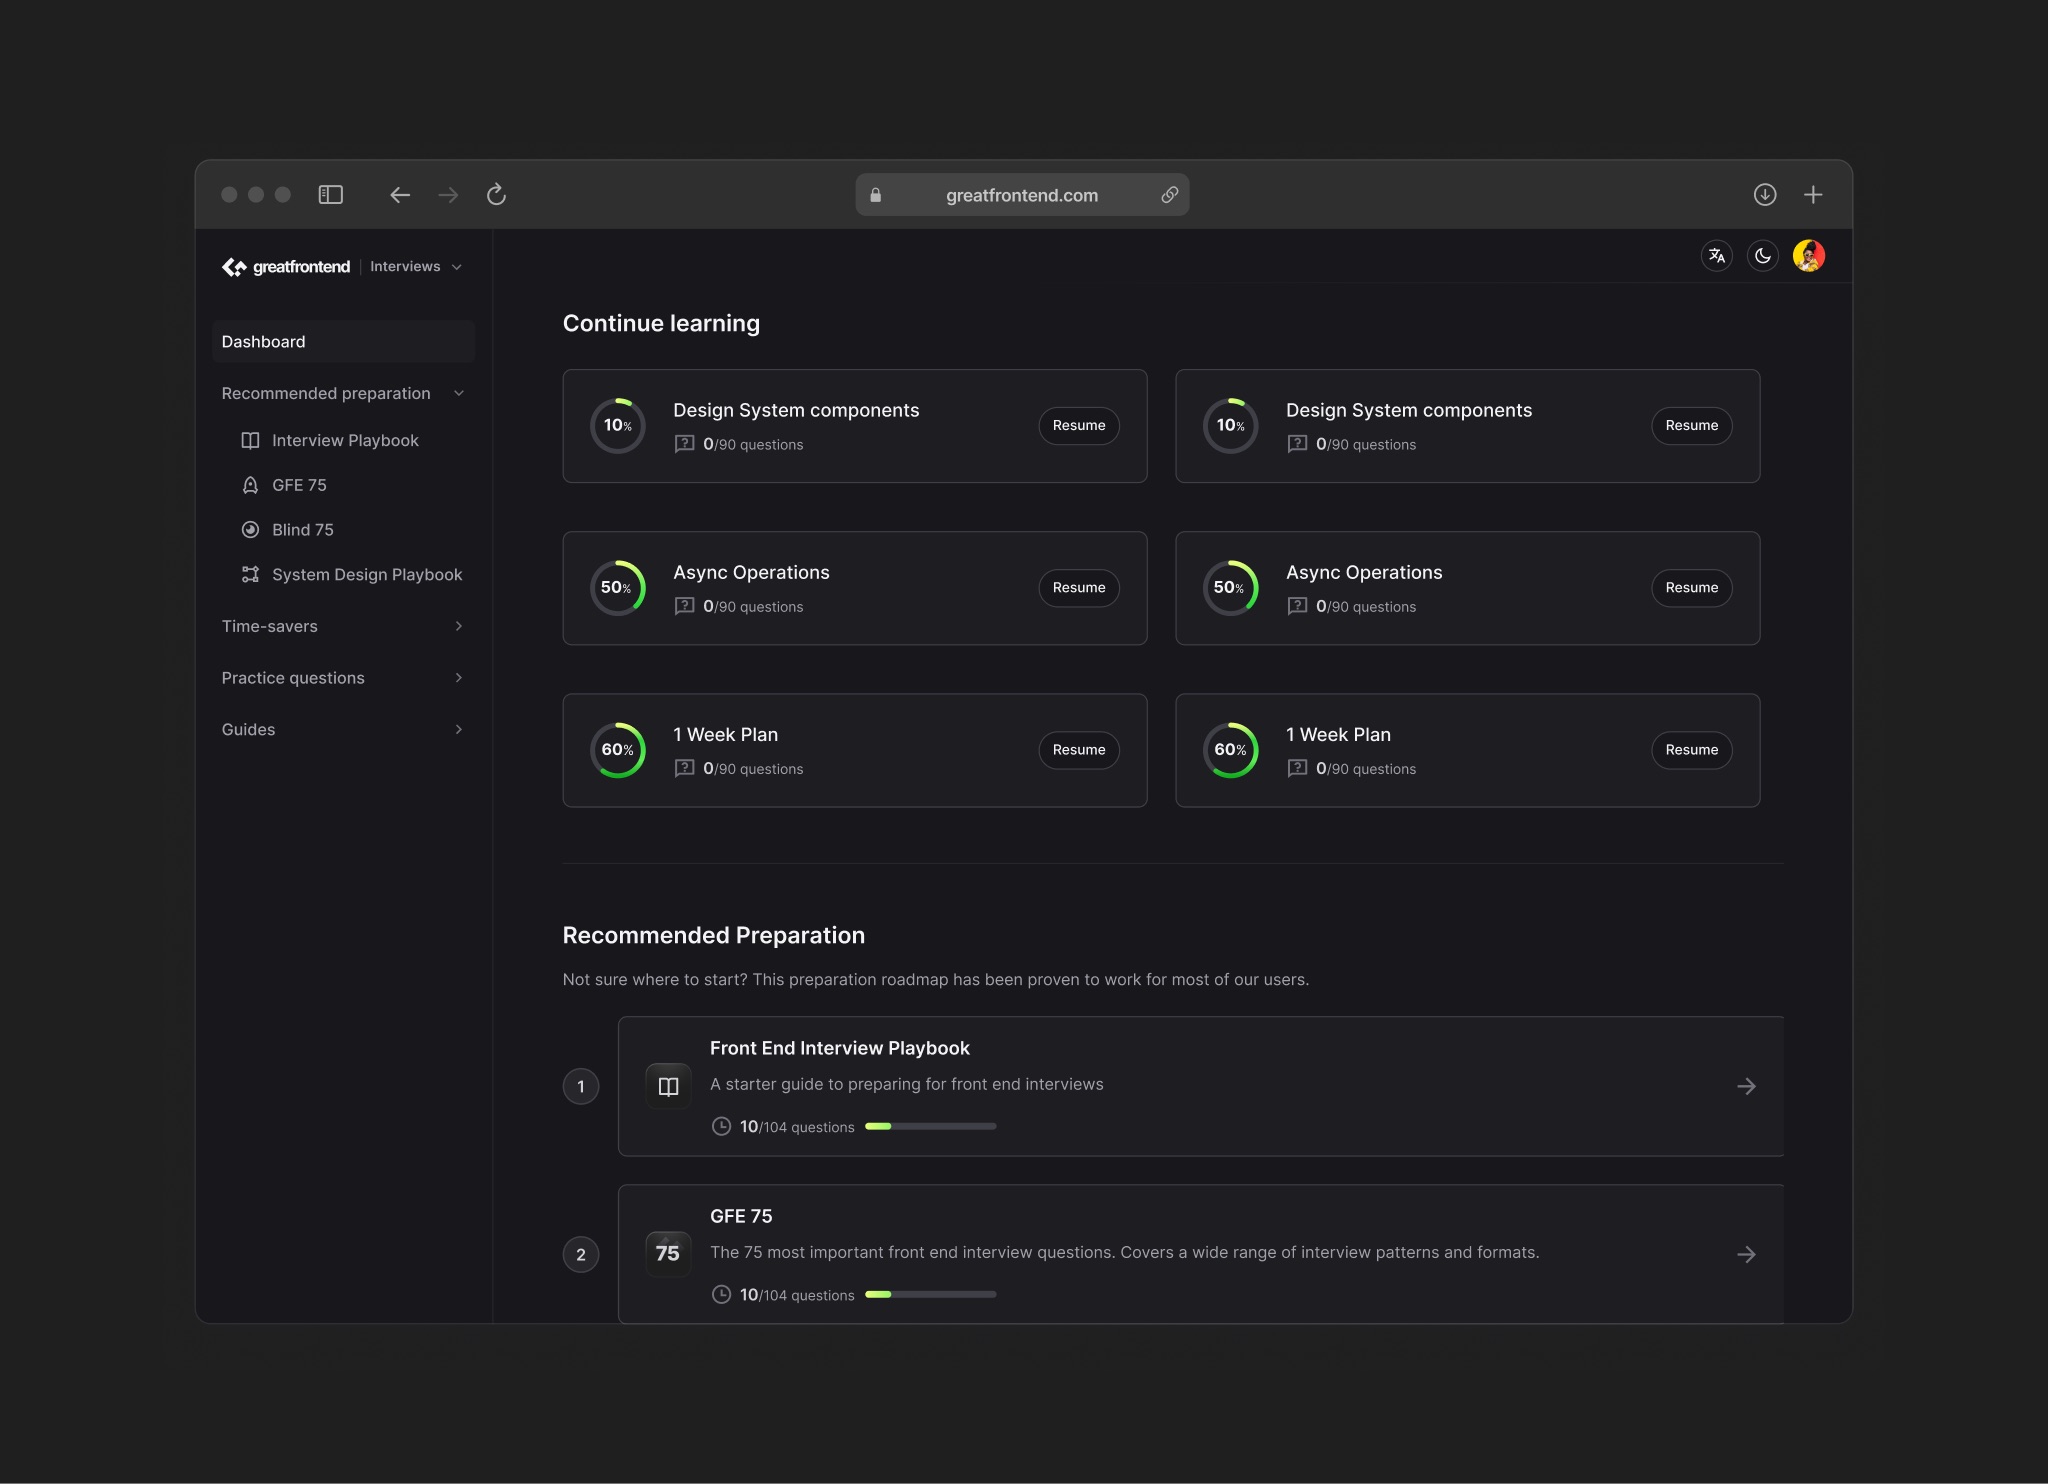Resume left Design System components card

(x=1079, y=426)
